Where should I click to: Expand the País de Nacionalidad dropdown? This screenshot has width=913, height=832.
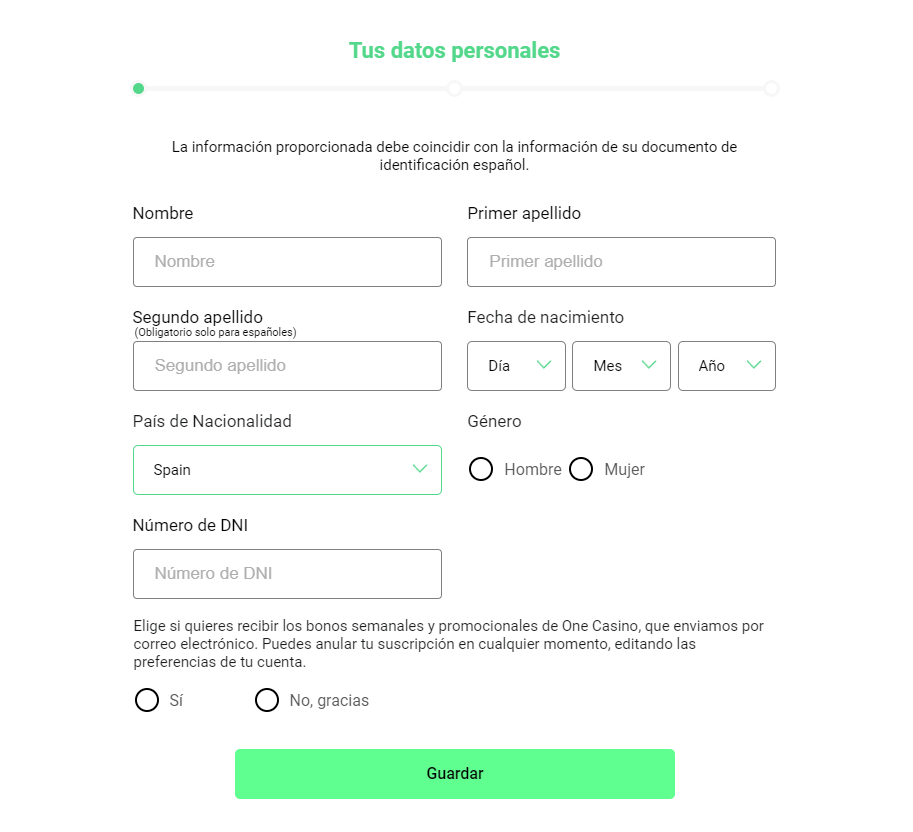[x=287, y=470]
